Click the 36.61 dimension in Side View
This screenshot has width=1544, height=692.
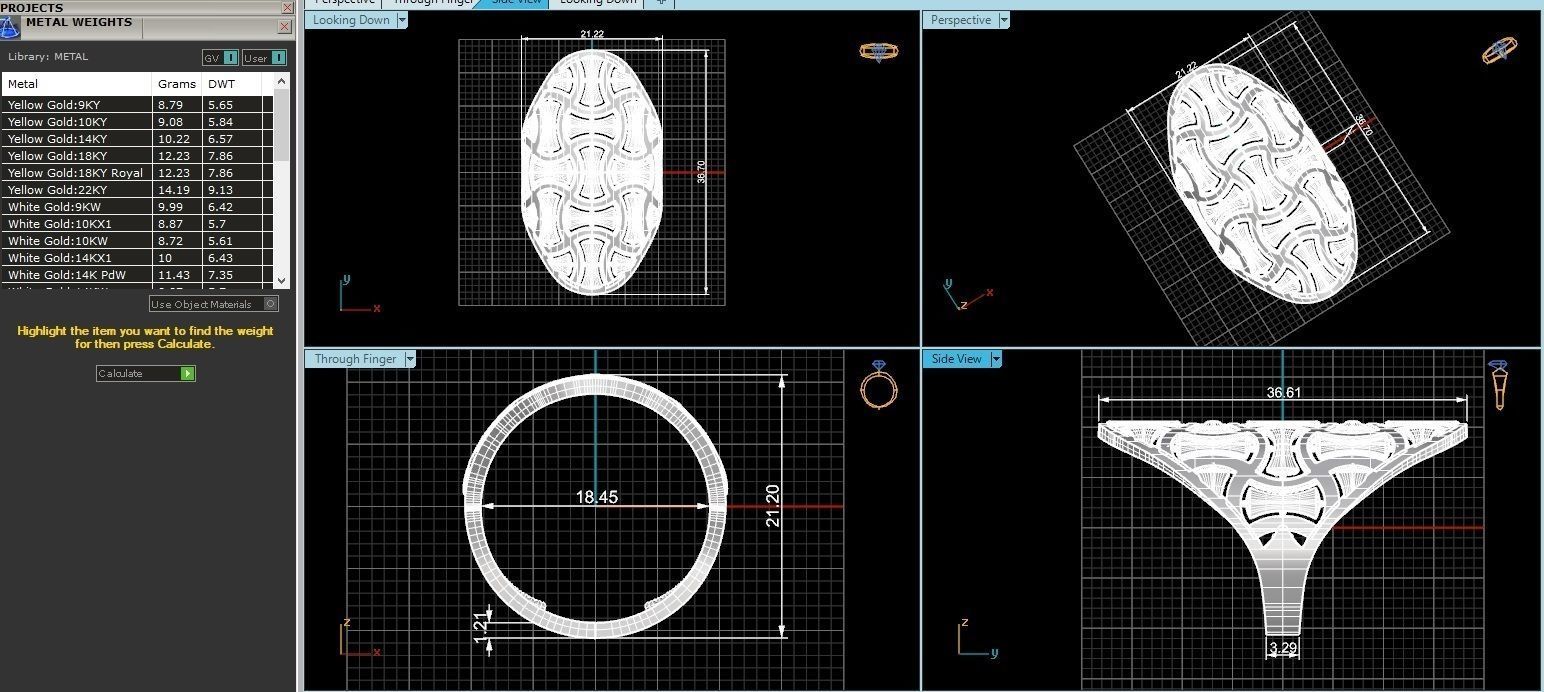pyautogui.click(x=1283, y=393)
